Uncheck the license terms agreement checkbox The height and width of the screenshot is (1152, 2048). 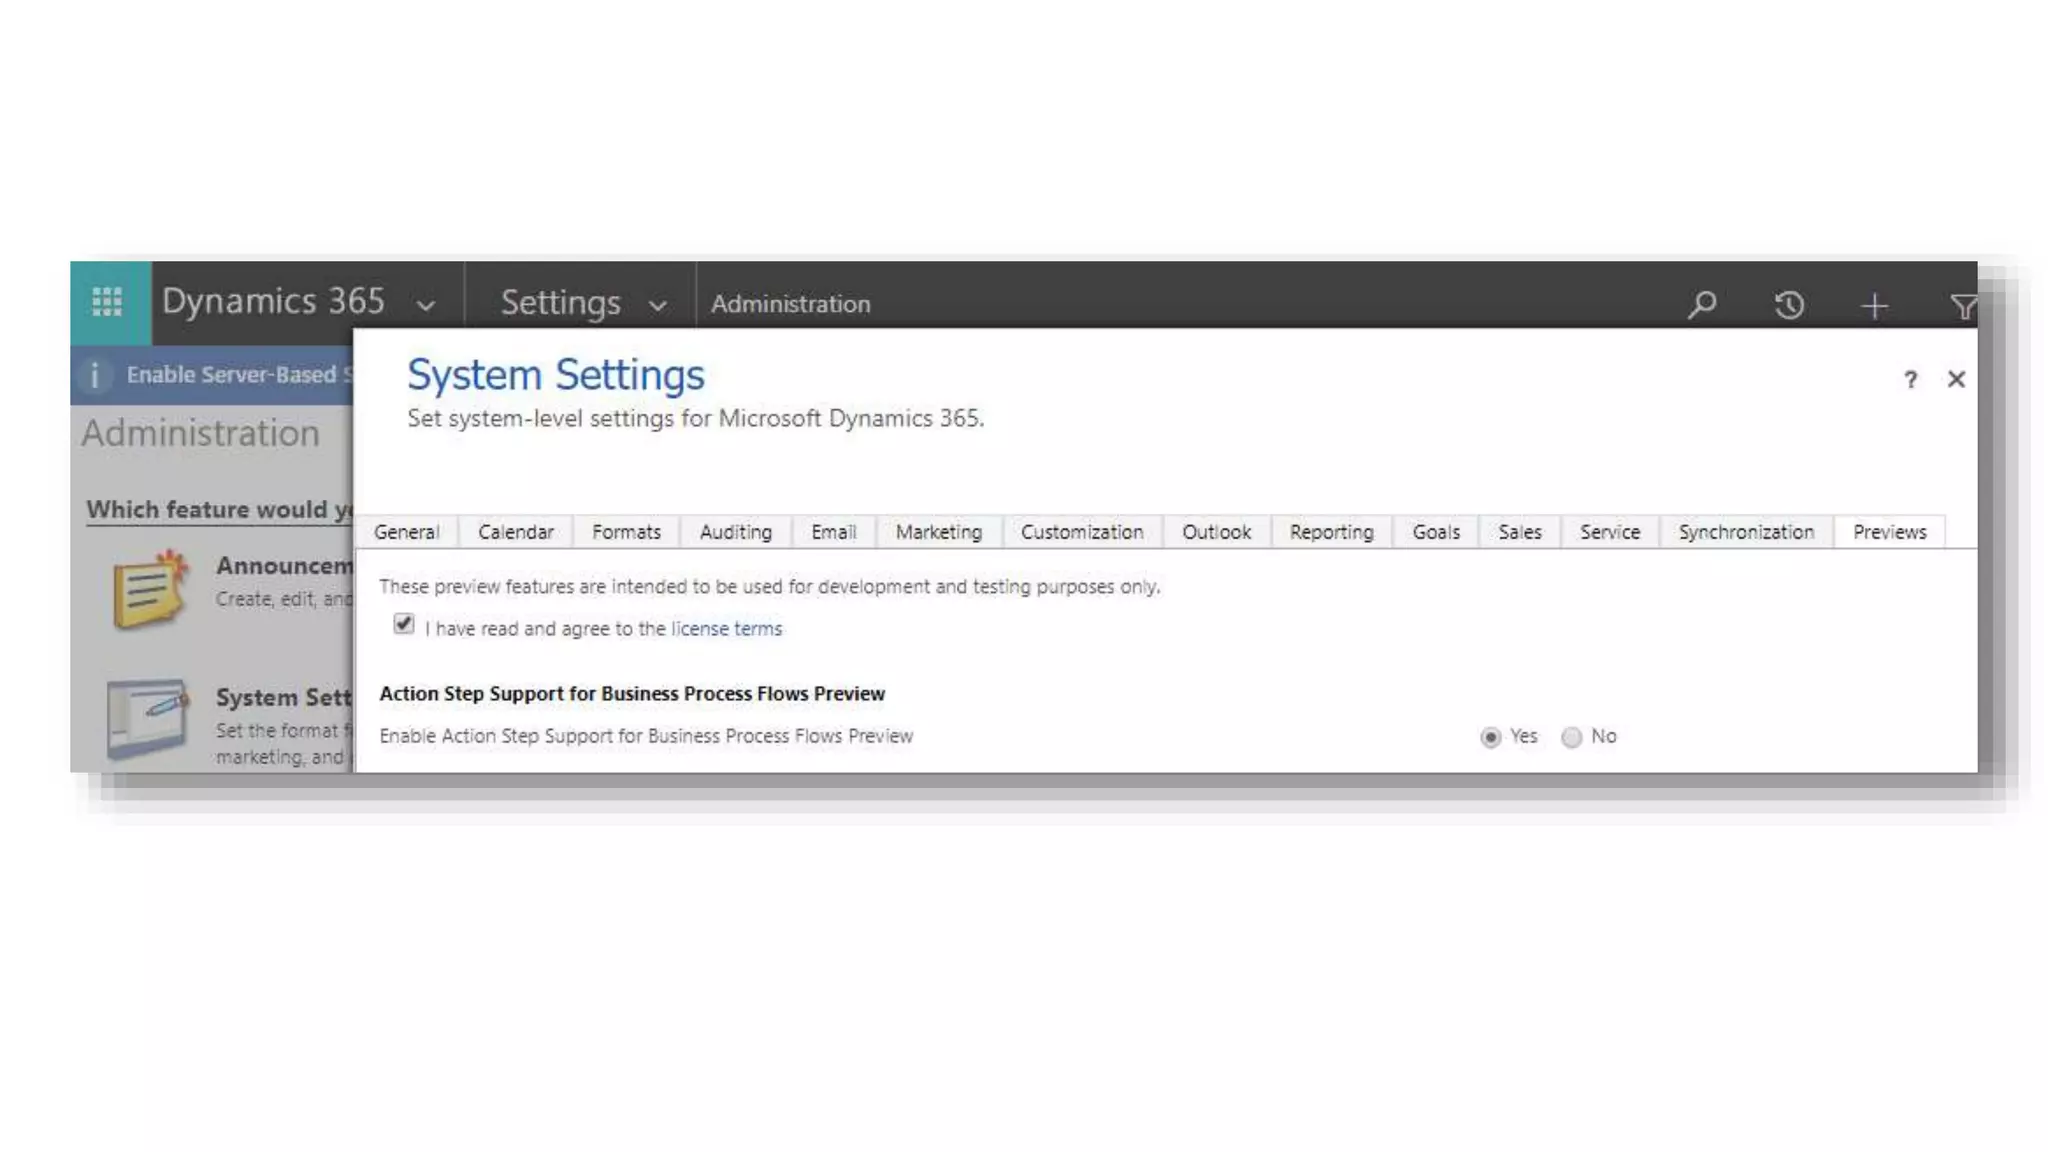404,624
